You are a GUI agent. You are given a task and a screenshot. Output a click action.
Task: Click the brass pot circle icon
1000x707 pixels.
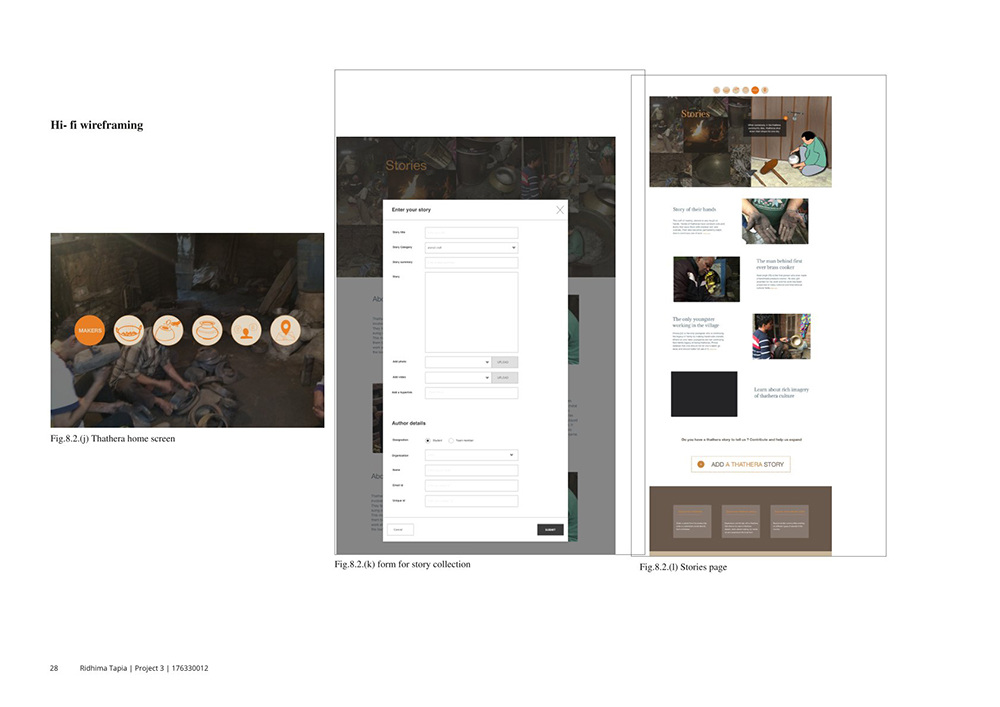(x=207, y=330)
